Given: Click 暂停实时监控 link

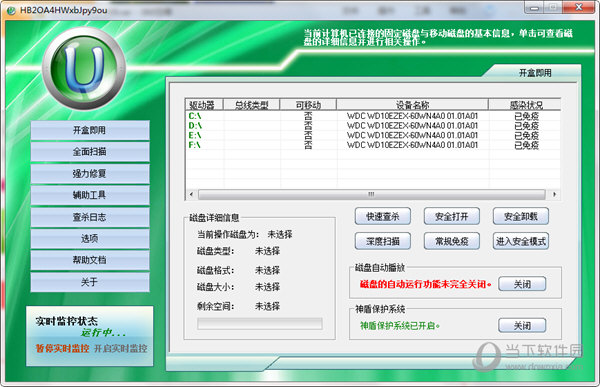Looking at the screenshot, I should pyautogui.click(x=62, y=348).
